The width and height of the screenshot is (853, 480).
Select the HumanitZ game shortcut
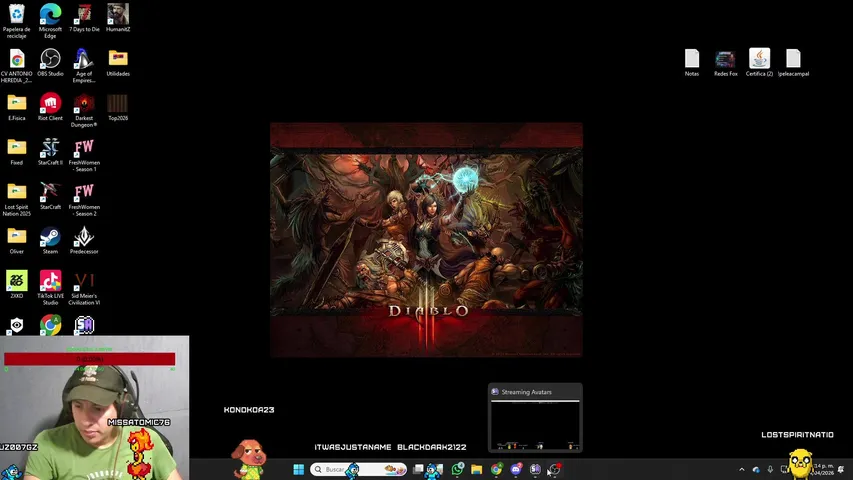tap(118, 18)
